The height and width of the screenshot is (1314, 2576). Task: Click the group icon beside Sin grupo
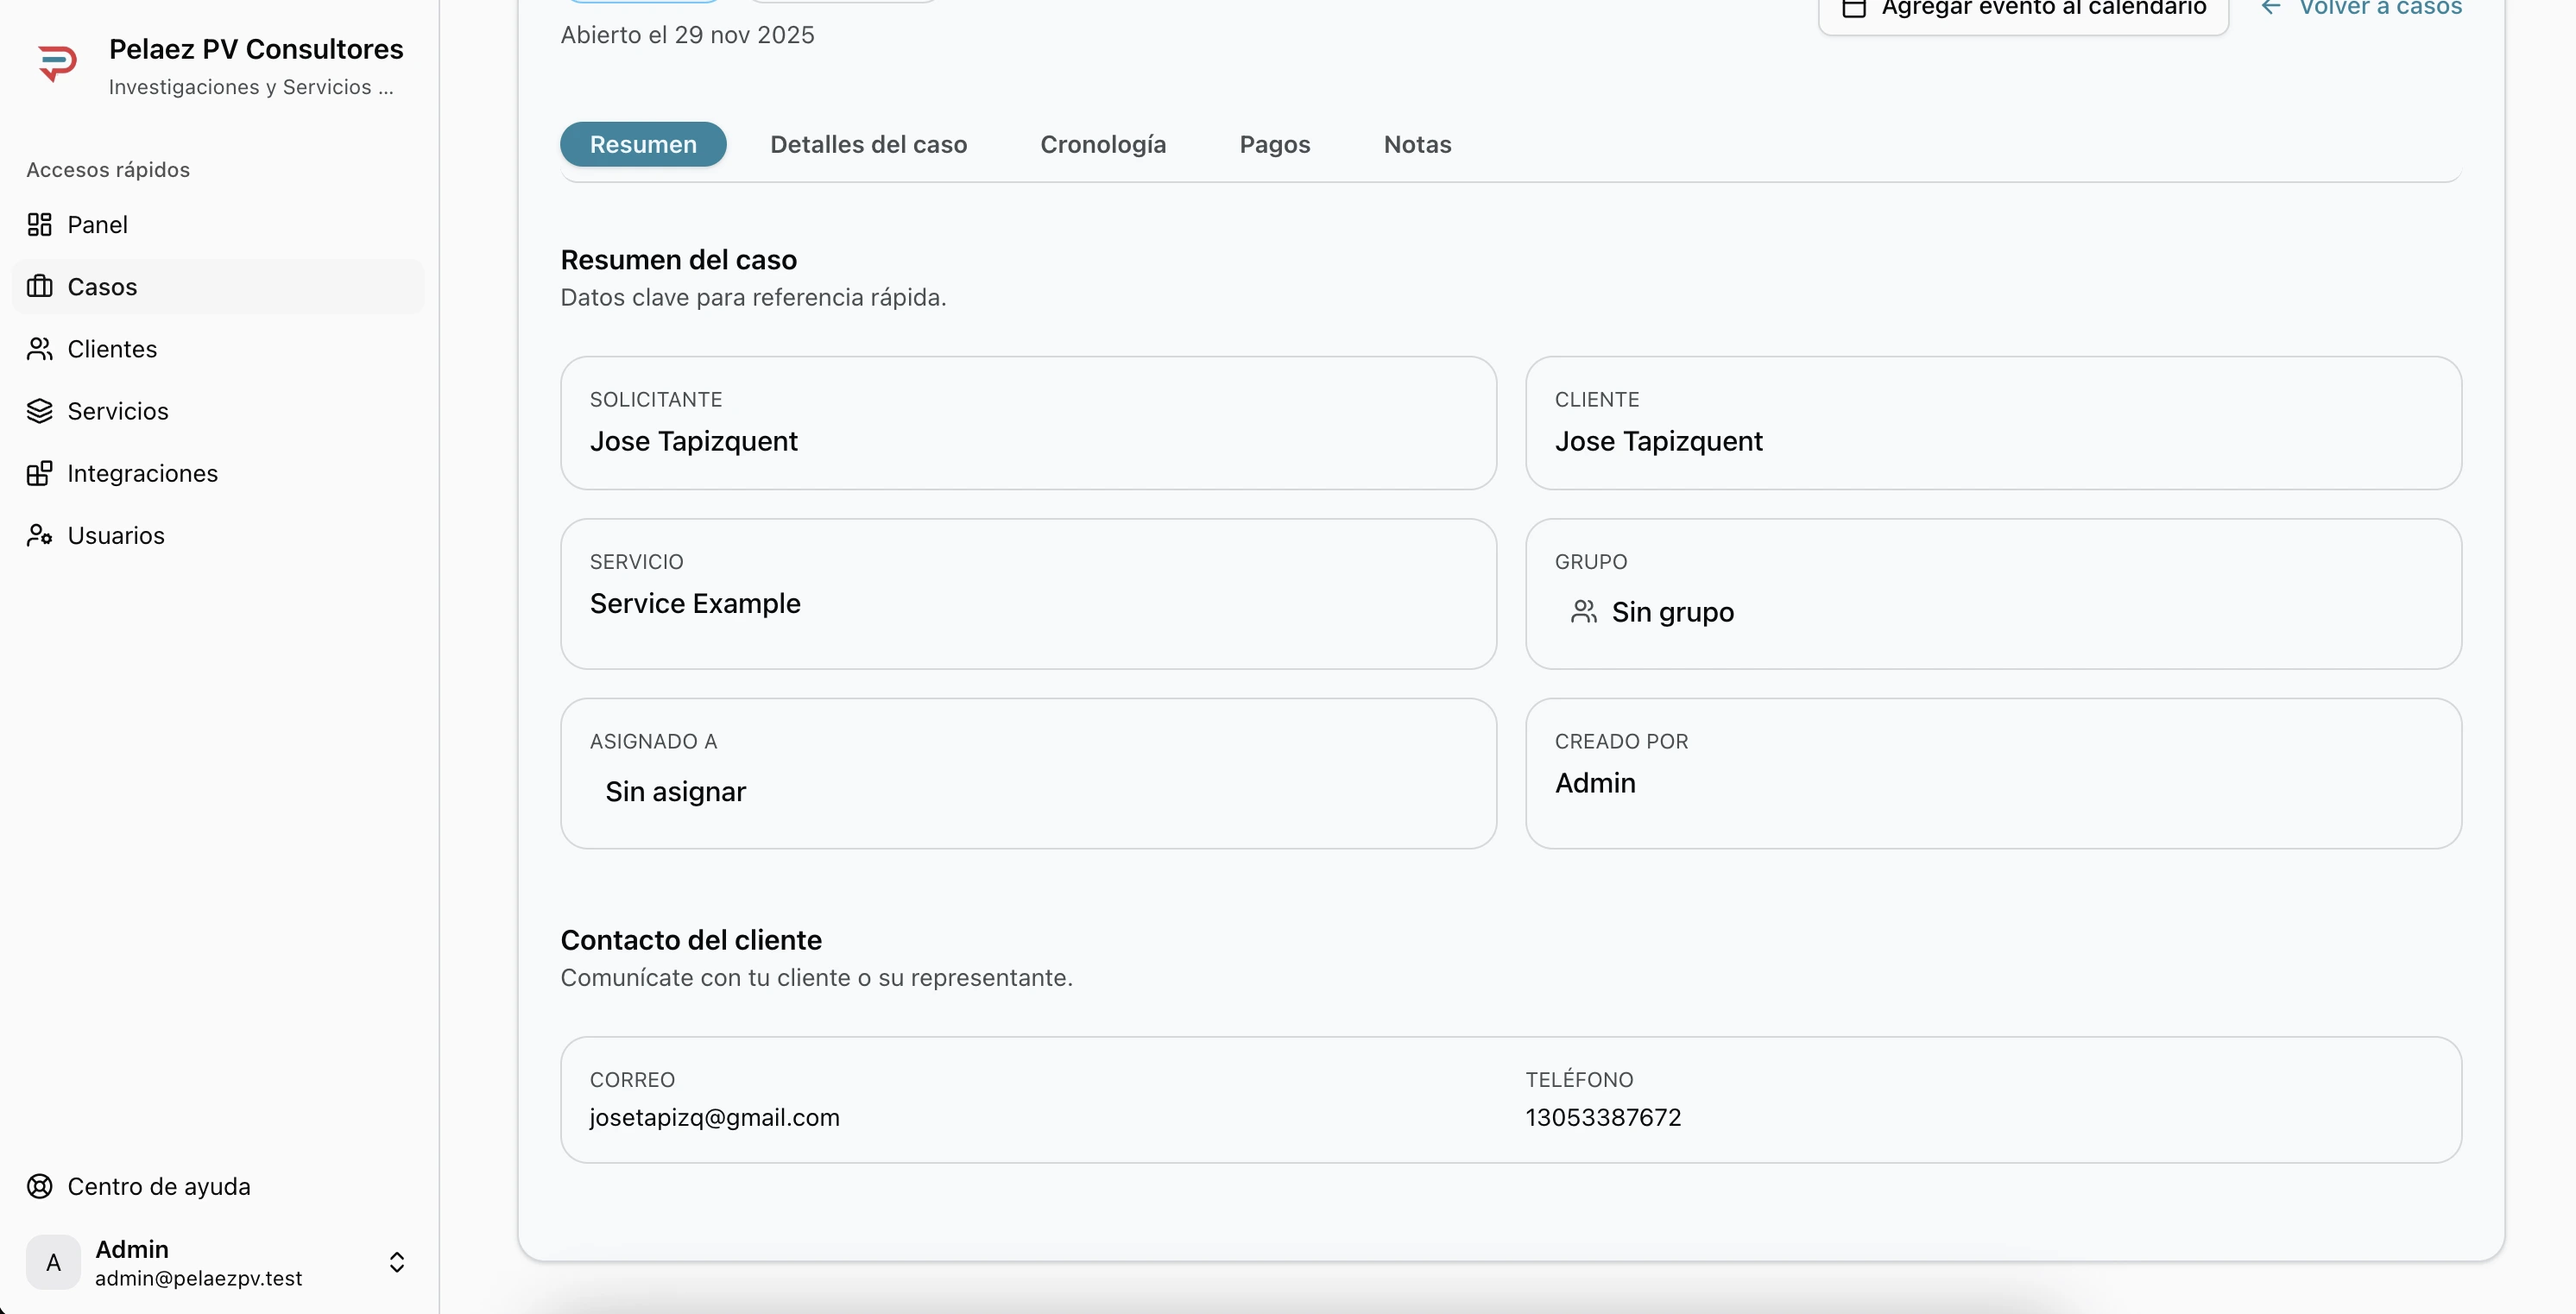coord(1583,611)
